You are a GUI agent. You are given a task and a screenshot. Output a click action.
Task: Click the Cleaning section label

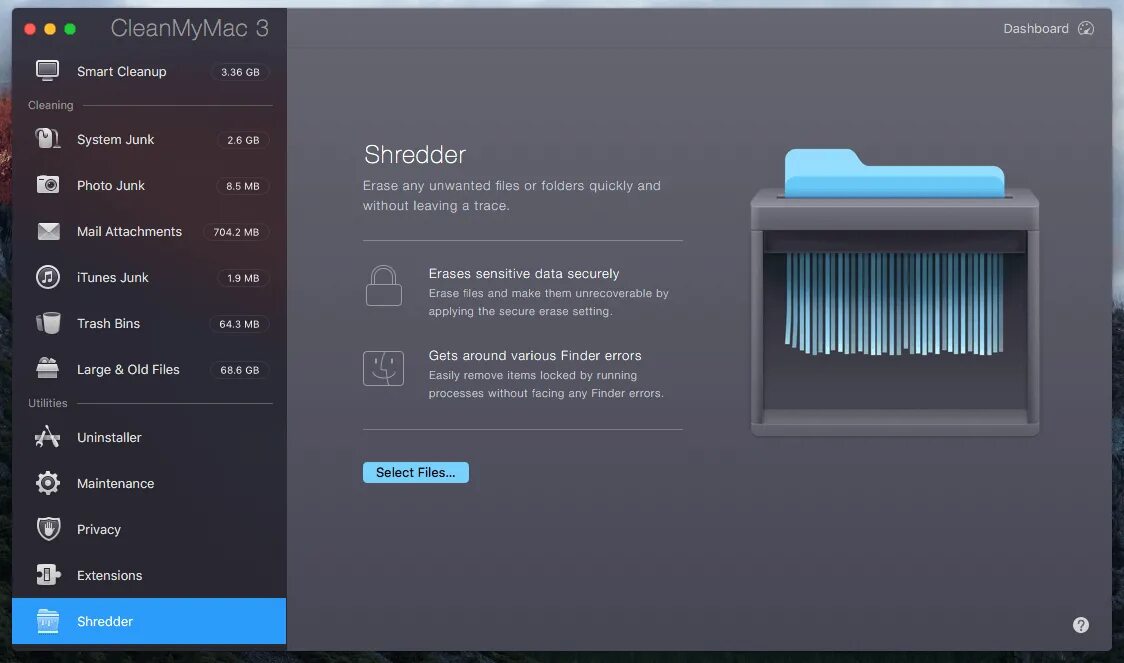click(x=50, y=105)
